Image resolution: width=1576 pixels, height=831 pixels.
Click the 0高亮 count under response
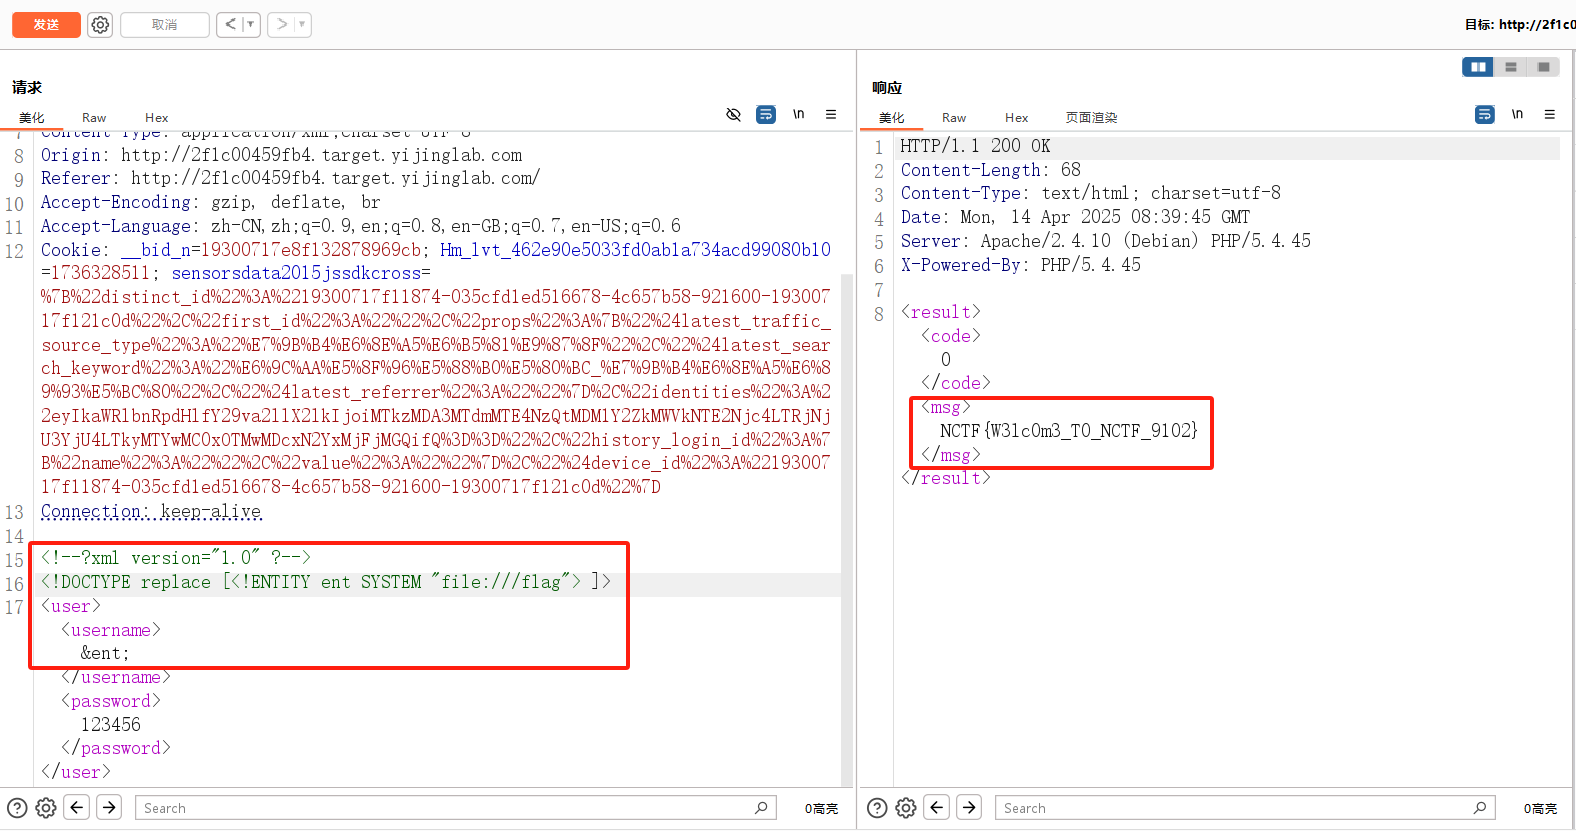point(1541,808)
